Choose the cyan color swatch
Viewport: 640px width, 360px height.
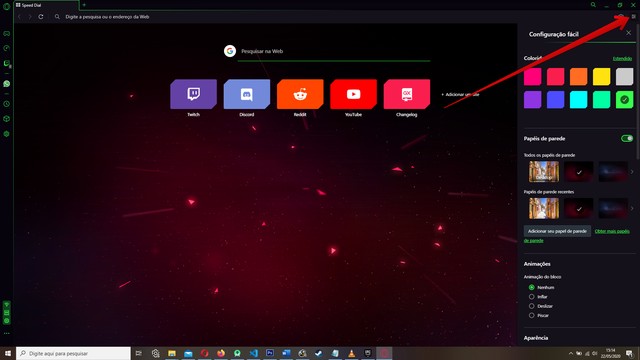point(578,100)
